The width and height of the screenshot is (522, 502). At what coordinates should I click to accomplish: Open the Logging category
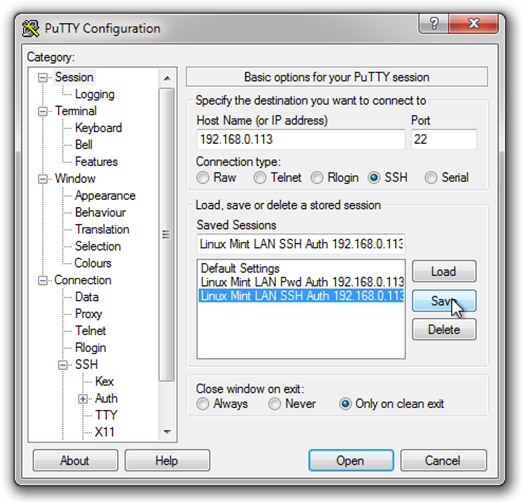pyautogui.click(x=95, y=94)
